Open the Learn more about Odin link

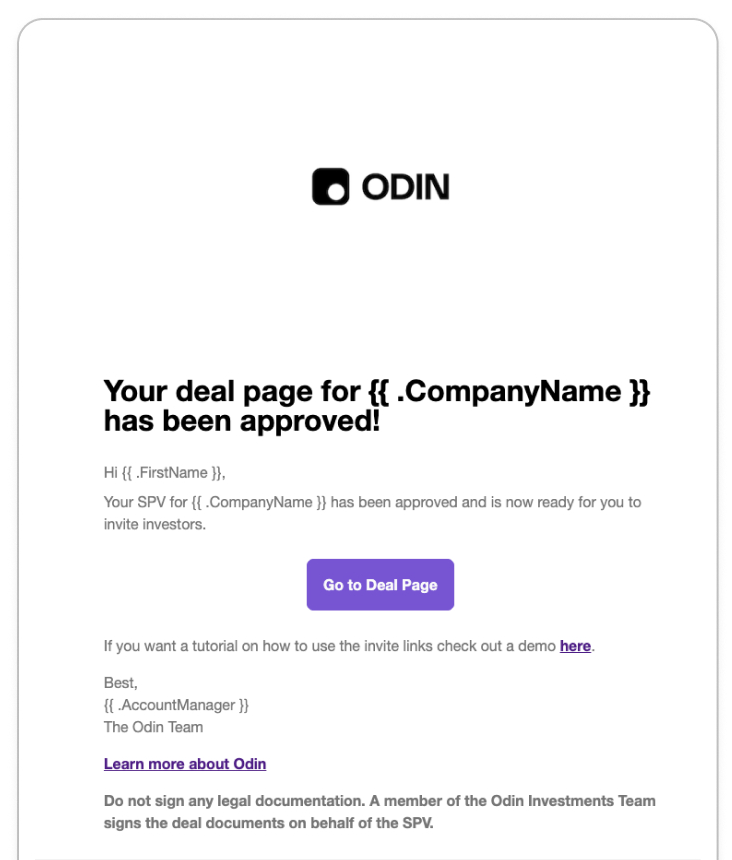point(185,764)
